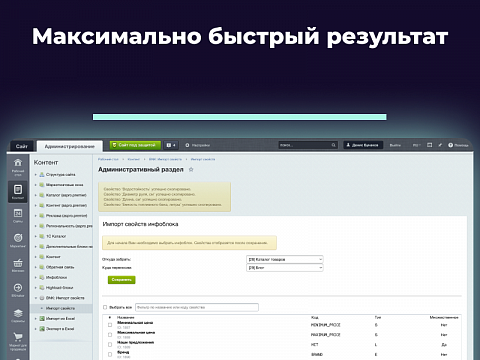Tick the Выбрать все checkbox
Image resolution: width=480 pixels, height=360 pixels.
[105, 307]
